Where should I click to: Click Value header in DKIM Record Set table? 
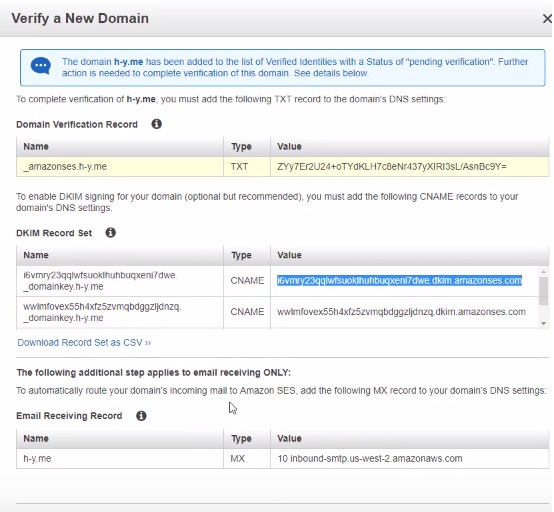(289, 255)
